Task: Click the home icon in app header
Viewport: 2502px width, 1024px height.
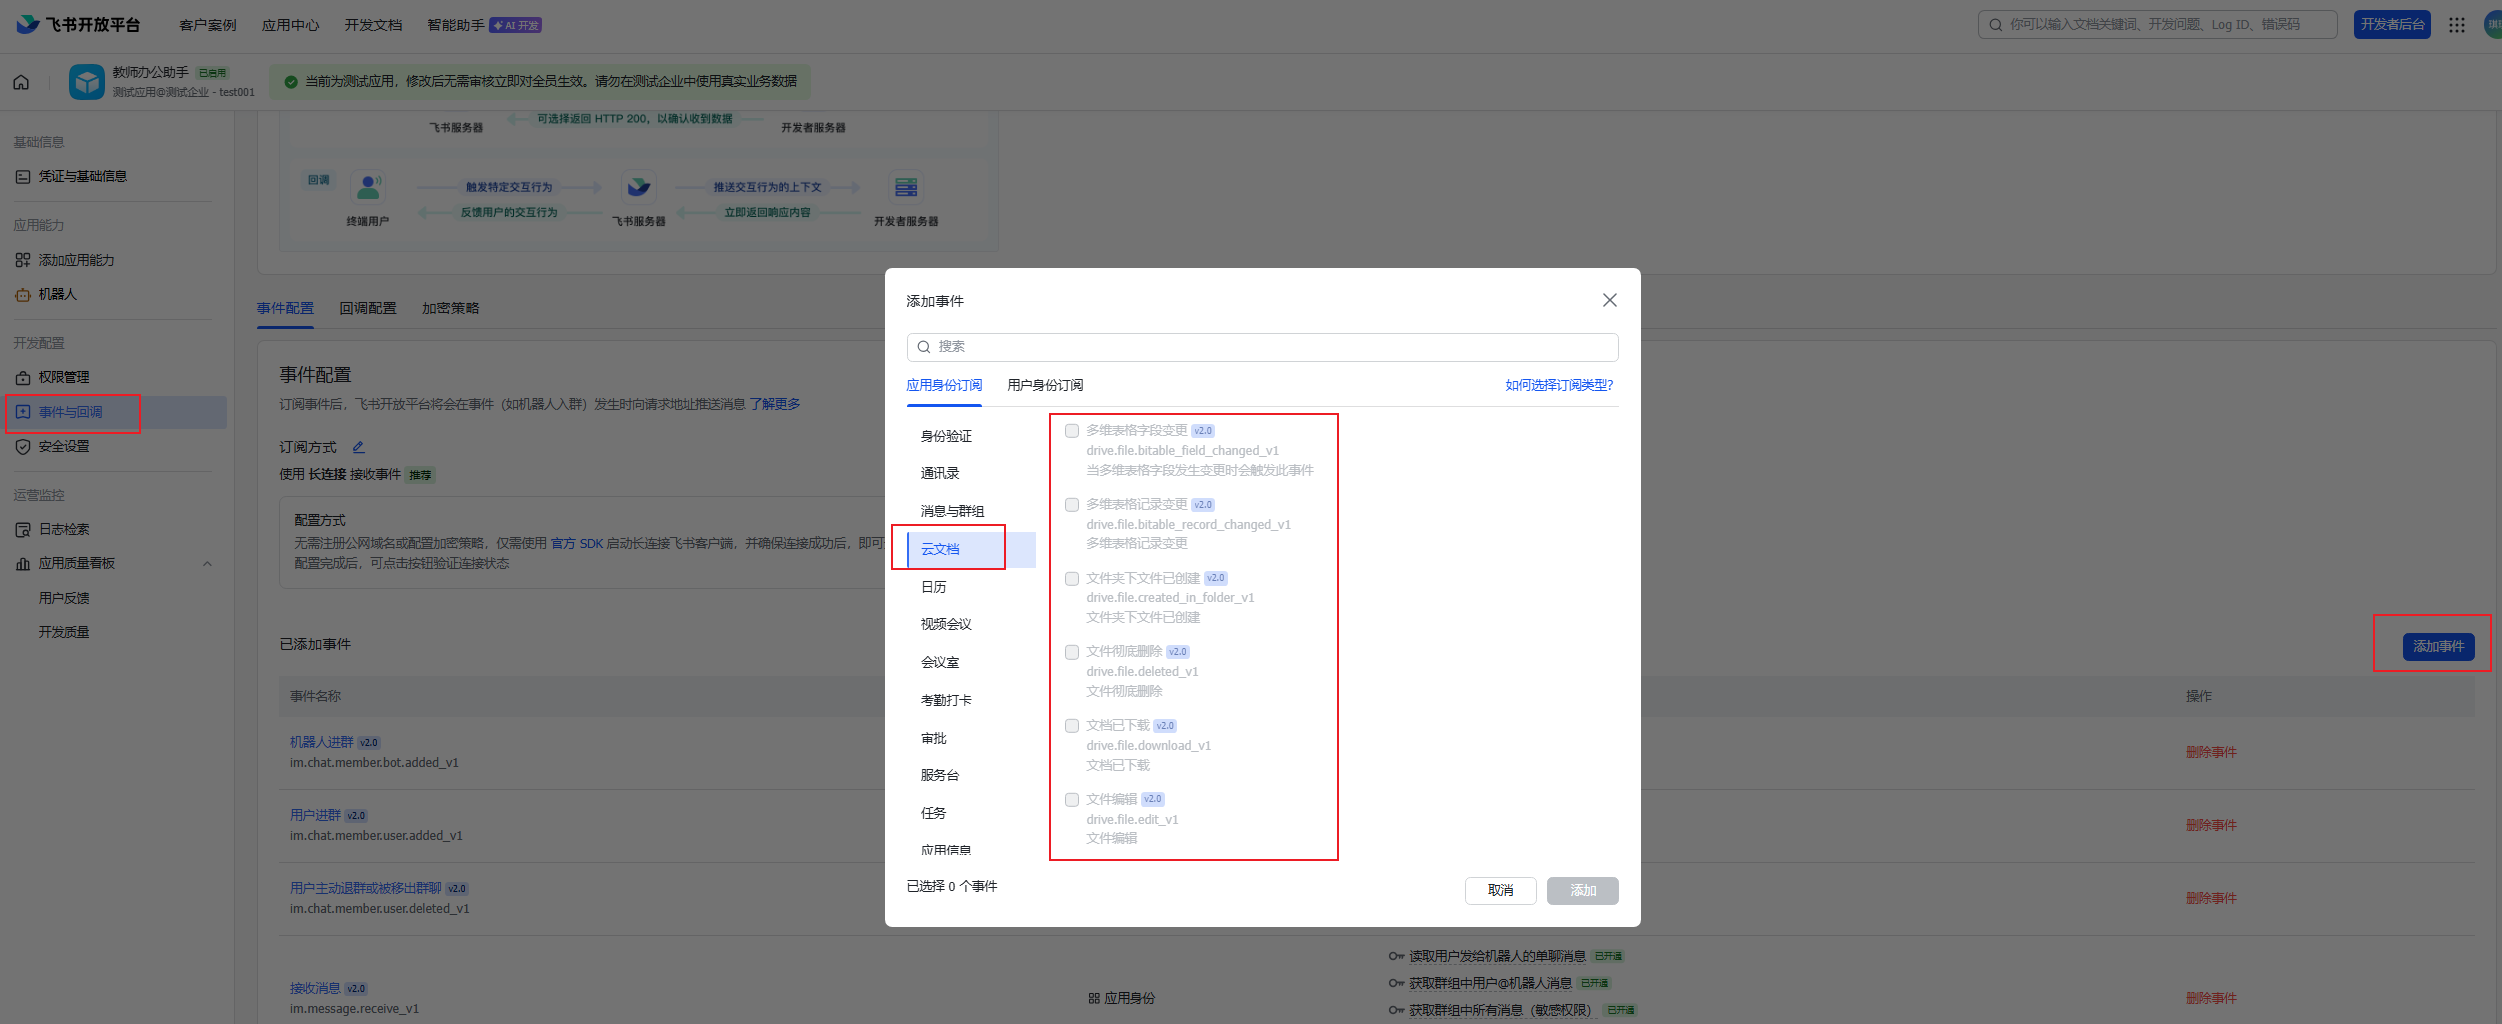Action: pyautogui.click(x=21, y=82)
